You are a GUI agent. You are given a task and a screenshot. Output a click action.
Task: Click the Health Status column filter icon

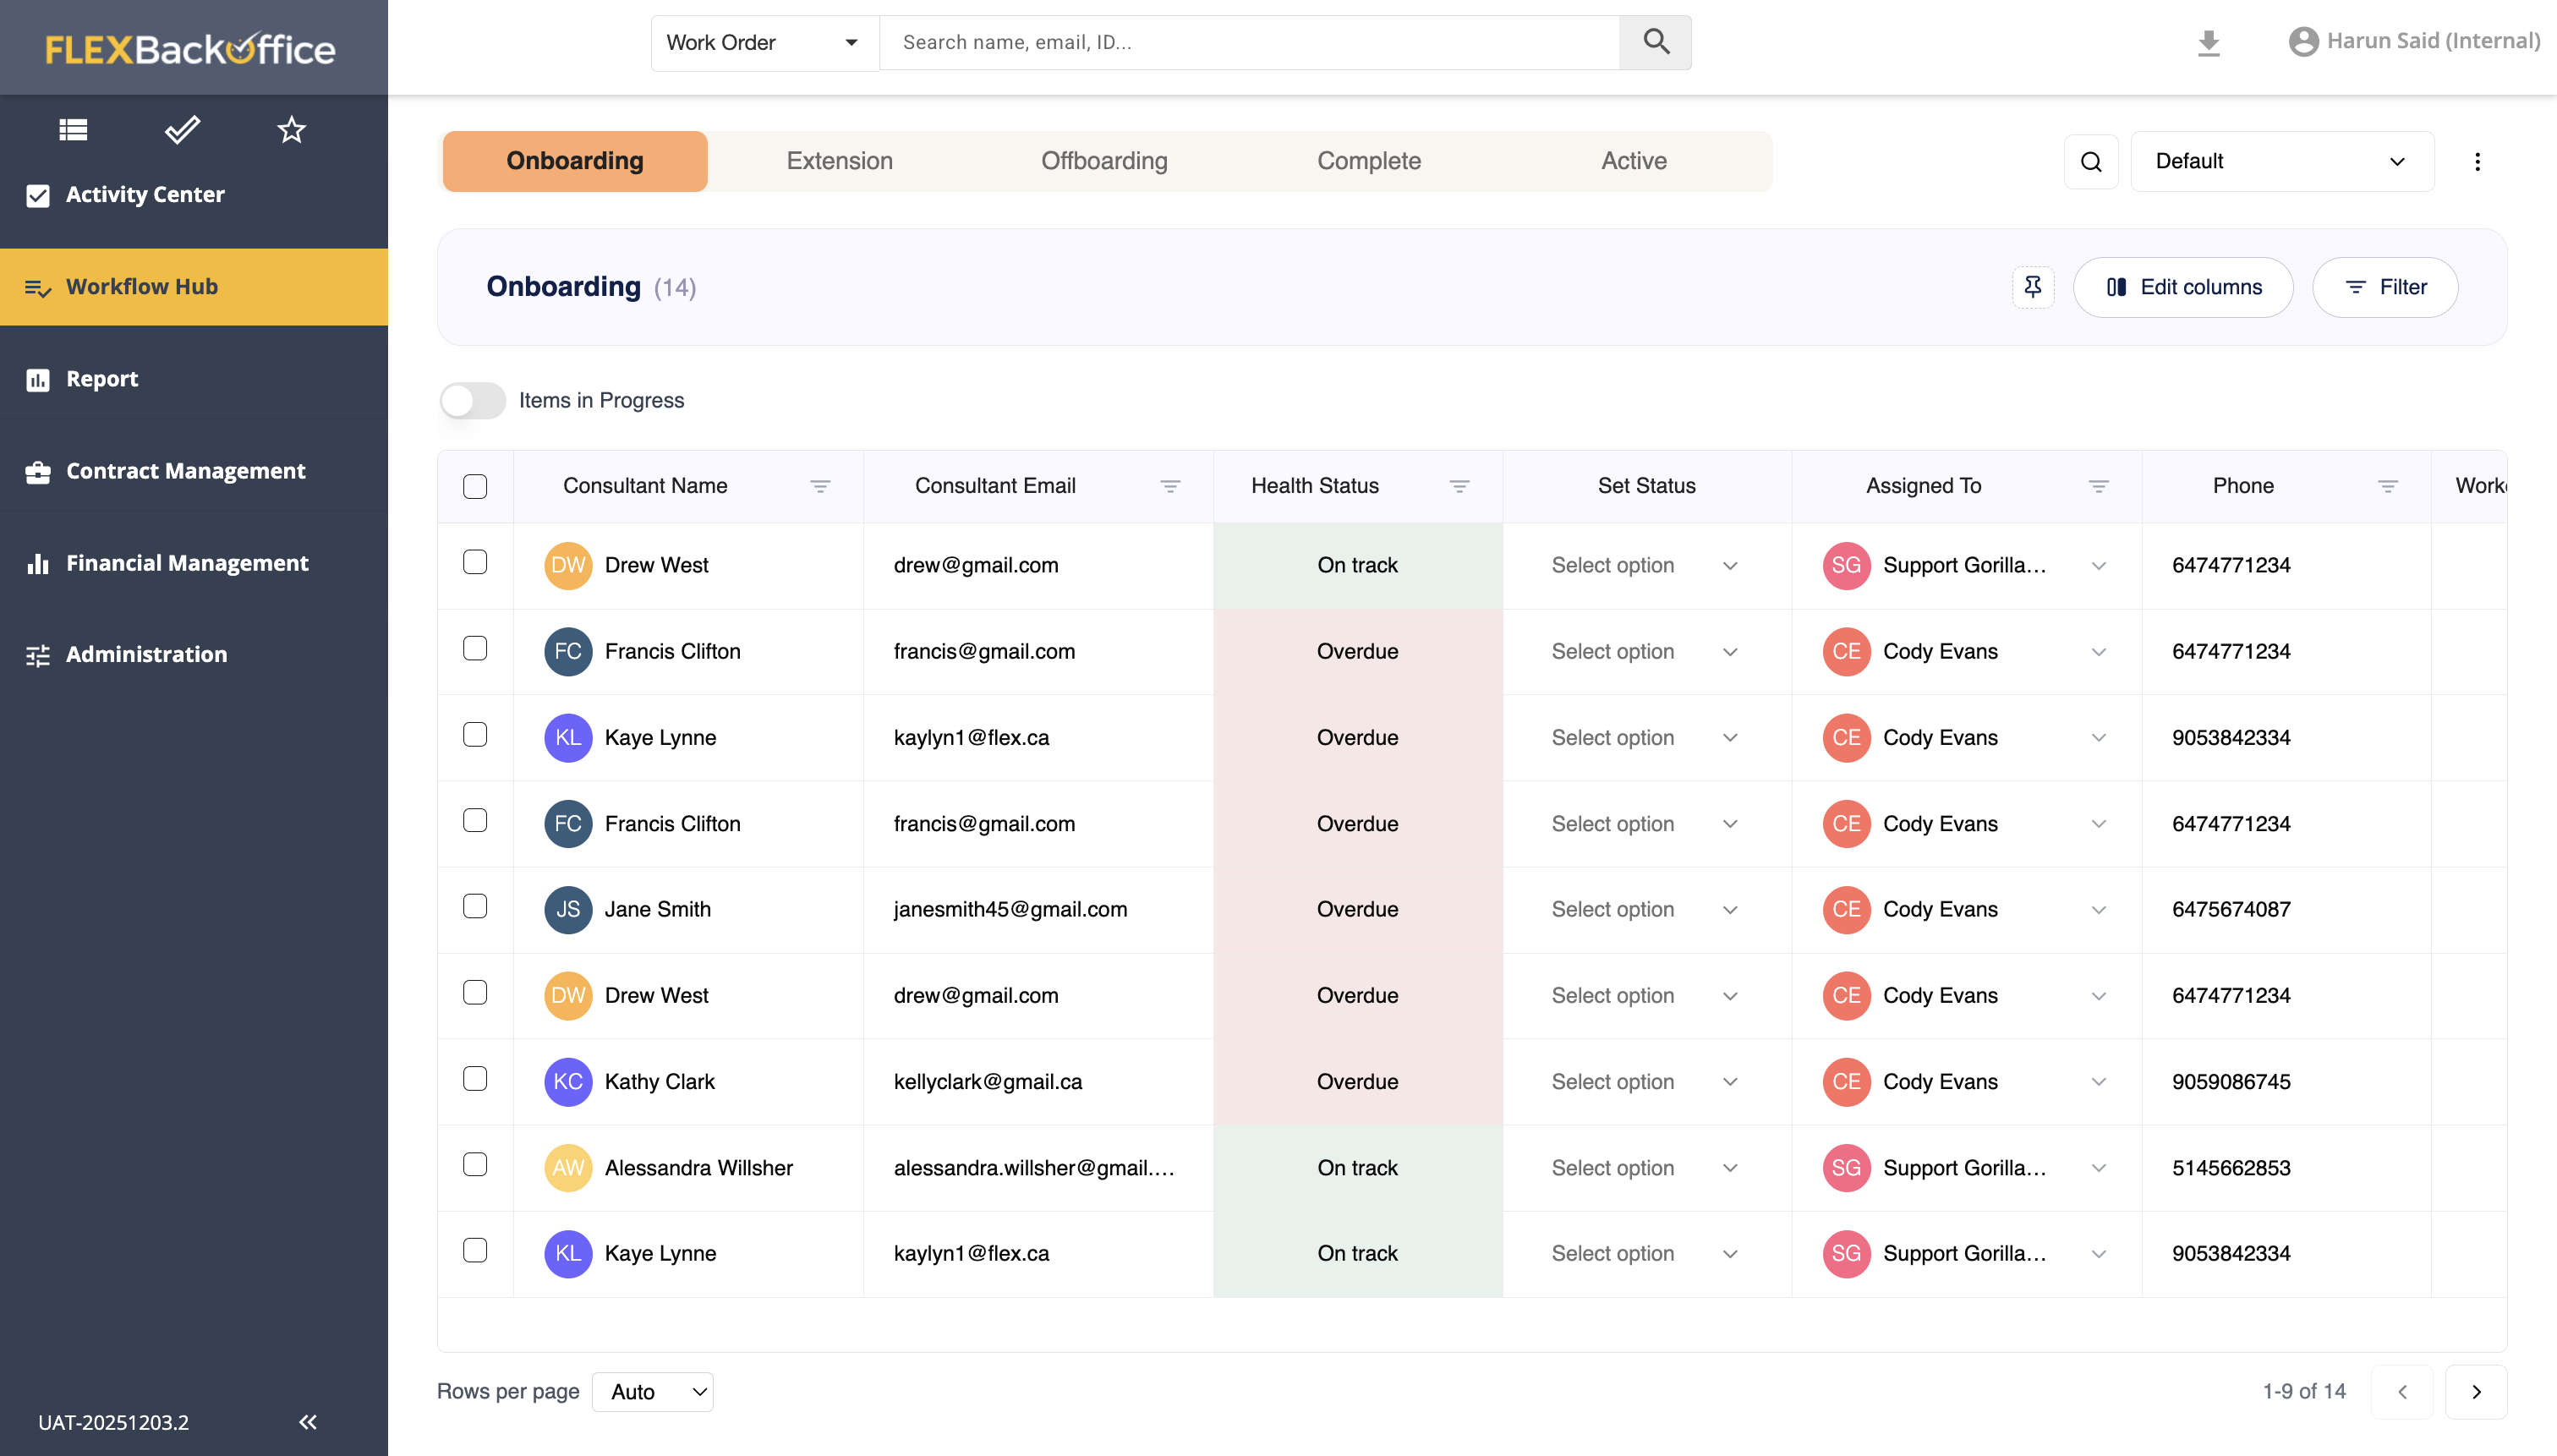tap(1459, 486)
